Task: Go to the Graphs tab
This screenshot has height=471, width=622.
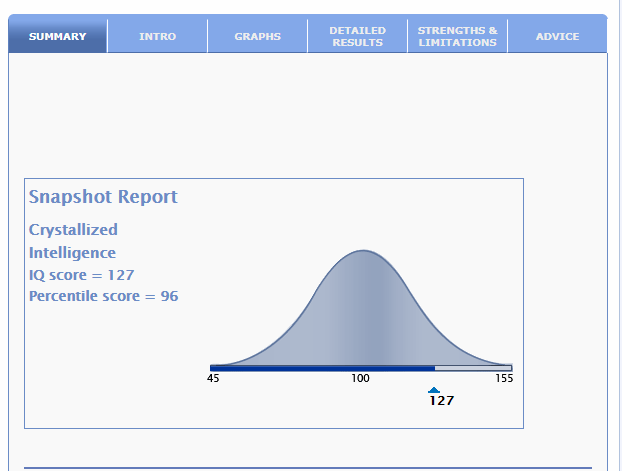Action: [x=257, y=37]
